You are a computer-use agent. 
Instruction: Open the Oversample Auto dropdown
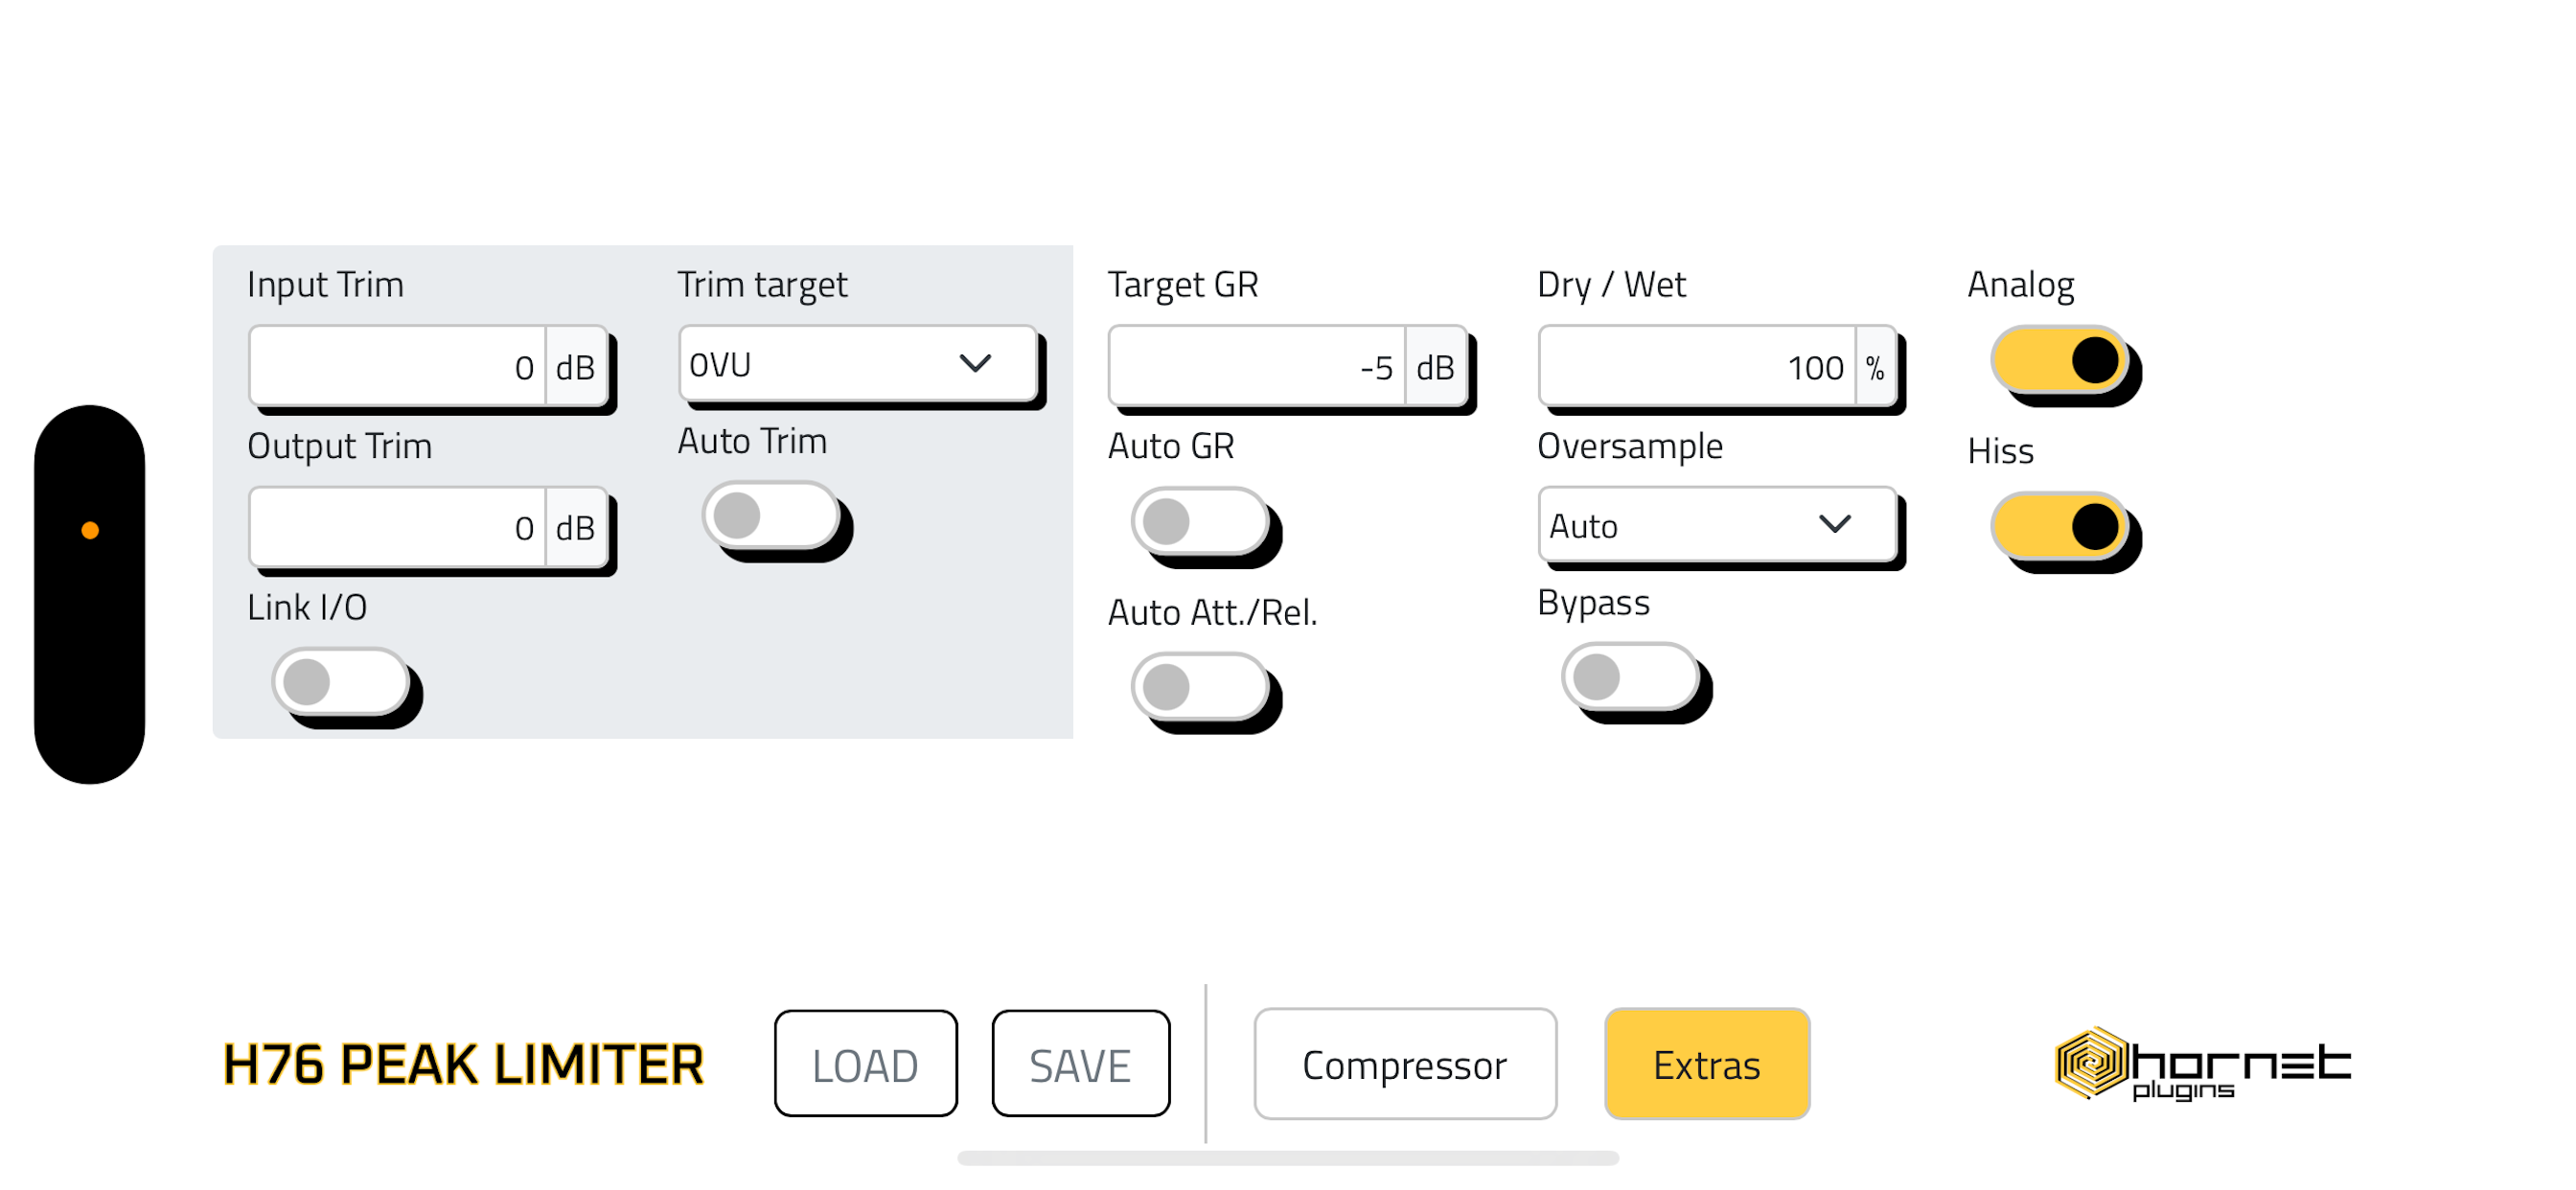click(x=1717, y=525)
